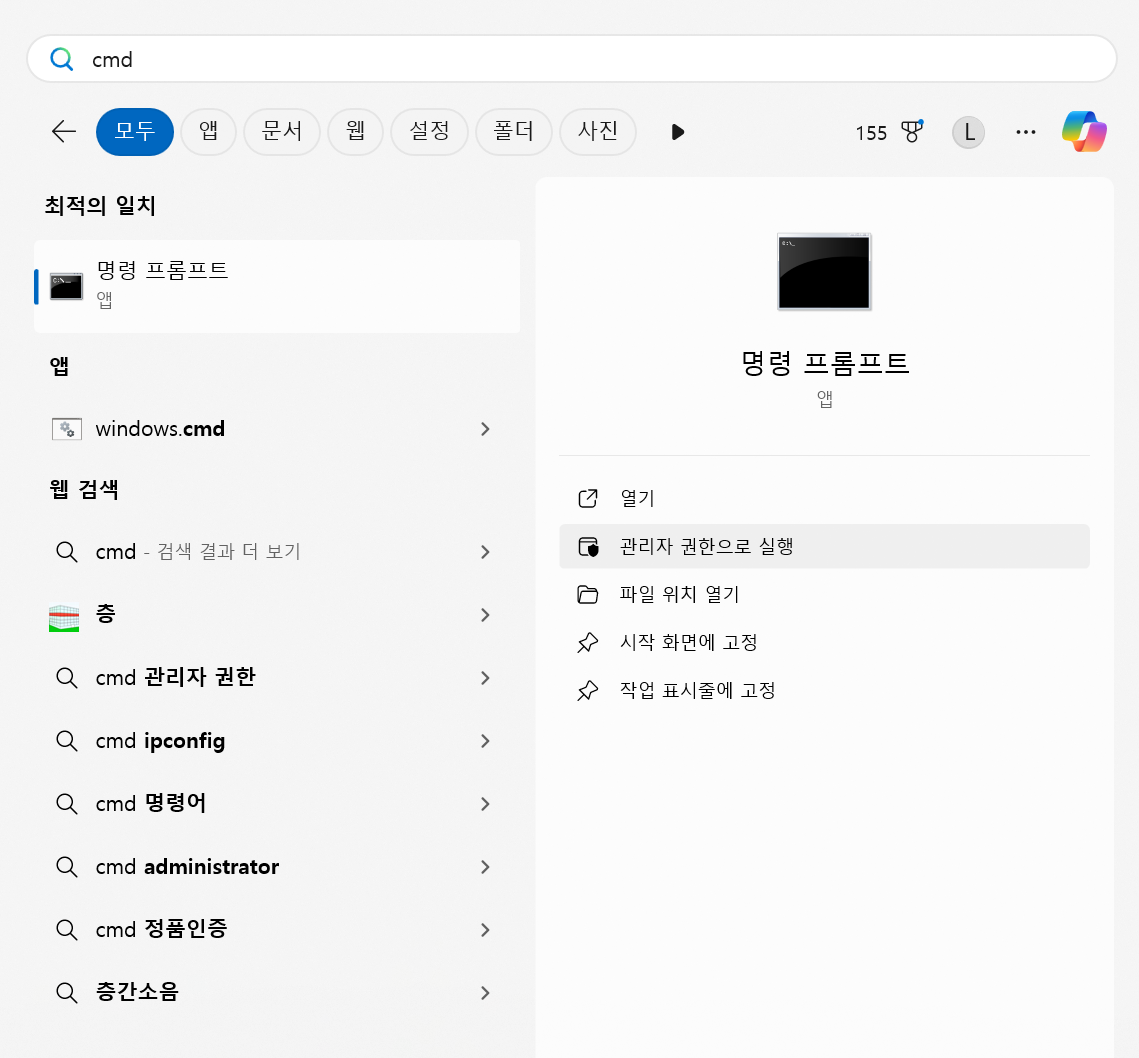Click the 명령 프롬프트 icon in best match
1139x1058 pixels.
click(66, 286)
